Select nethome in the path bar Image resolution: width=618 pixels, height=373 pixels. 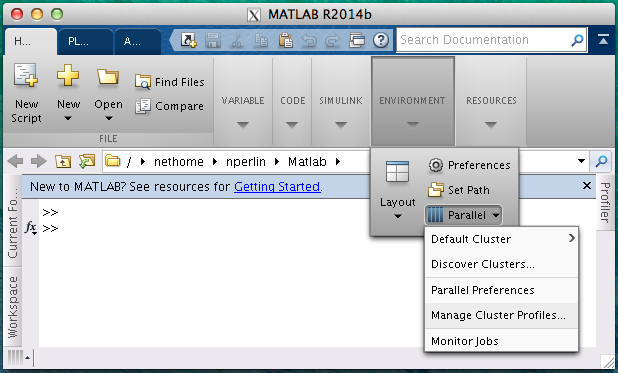(x=179, y=162)
